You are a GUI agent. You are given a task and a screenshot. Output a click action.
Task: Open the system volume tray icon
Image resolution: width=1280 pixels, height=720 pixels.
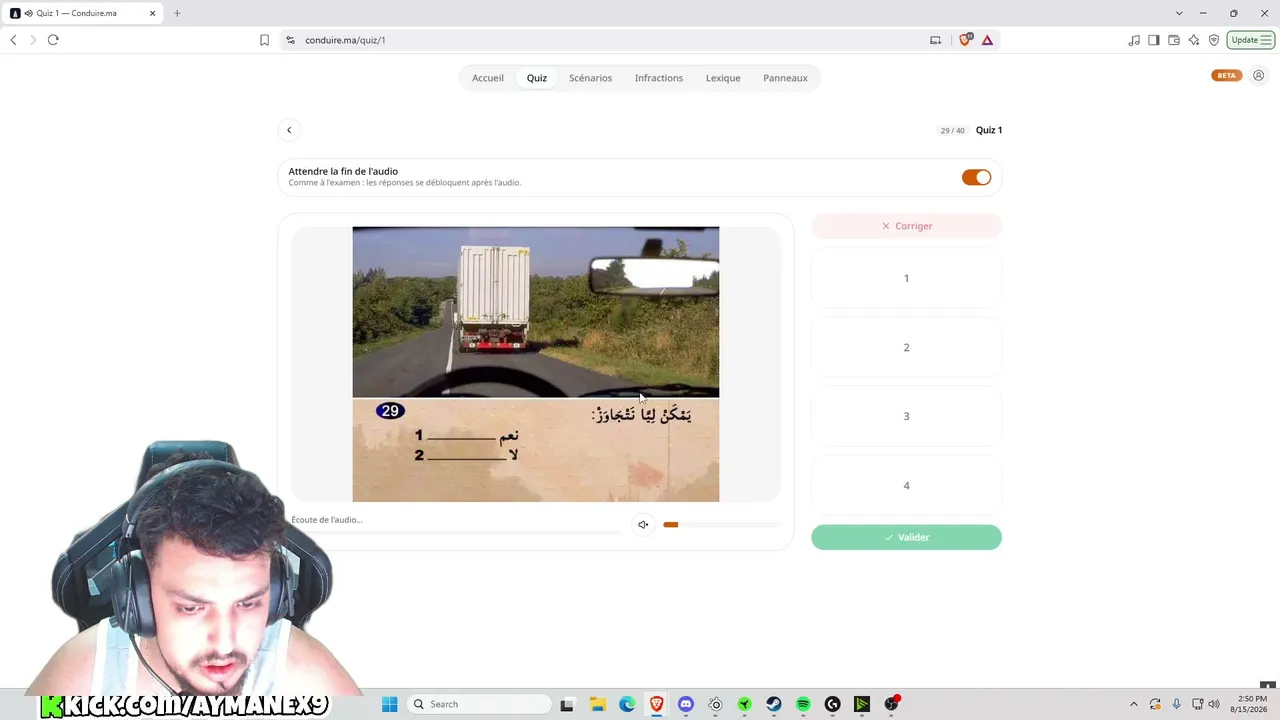[x=1214, y=704]
